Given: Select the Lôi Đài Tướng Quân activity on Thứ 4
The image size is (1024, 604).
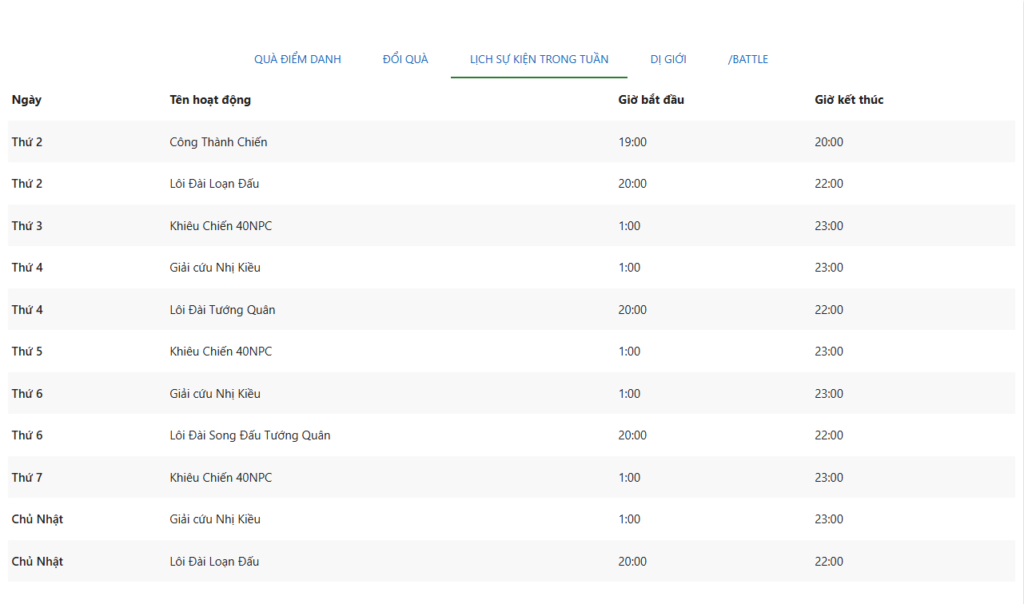Looking at the screenshot, I should [222, 310].
